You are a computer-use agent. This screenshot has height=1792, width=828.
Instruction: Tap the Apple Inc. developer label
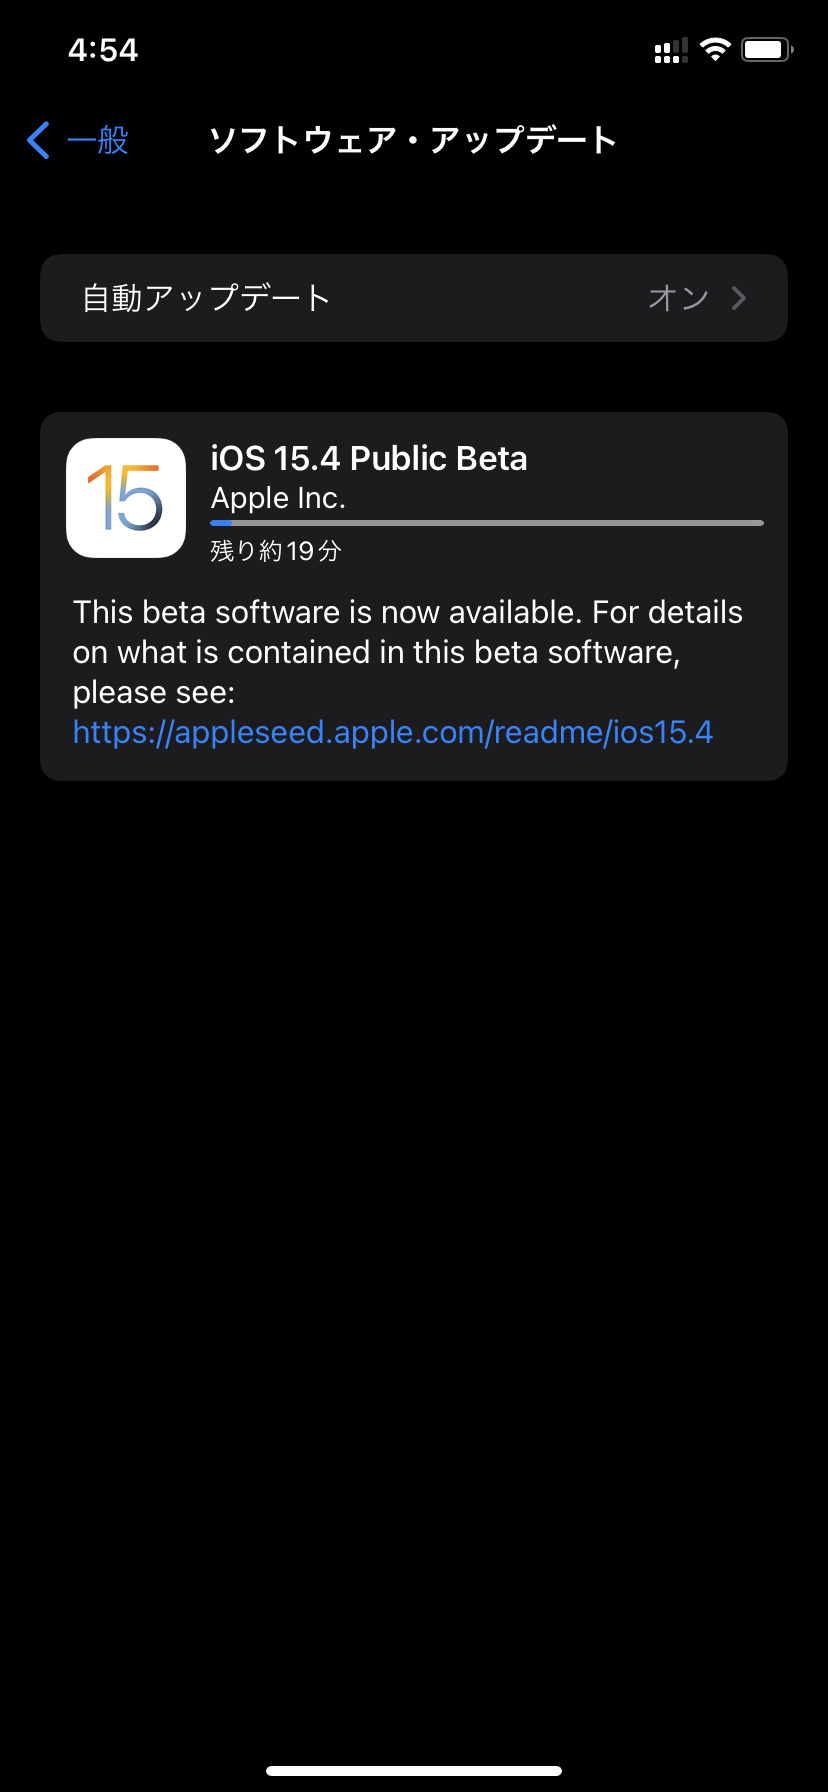click(x=278, y=498)
